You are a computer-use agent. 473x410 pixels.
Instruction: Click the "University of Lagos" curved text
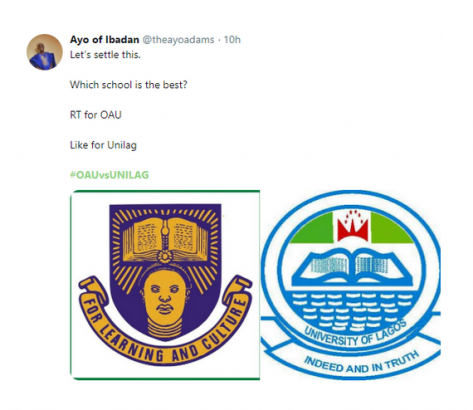tap(355, 334)
